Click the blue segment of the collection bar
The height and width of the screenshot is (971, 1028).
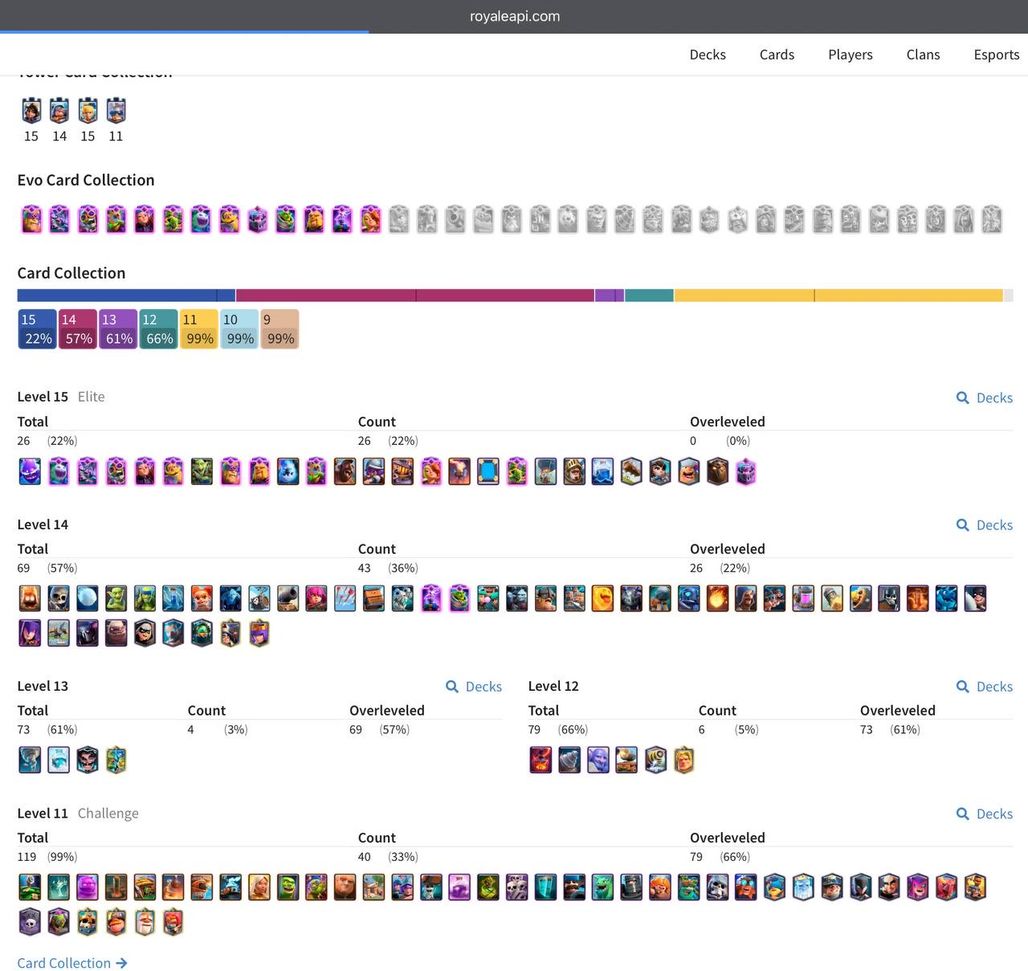126,295
